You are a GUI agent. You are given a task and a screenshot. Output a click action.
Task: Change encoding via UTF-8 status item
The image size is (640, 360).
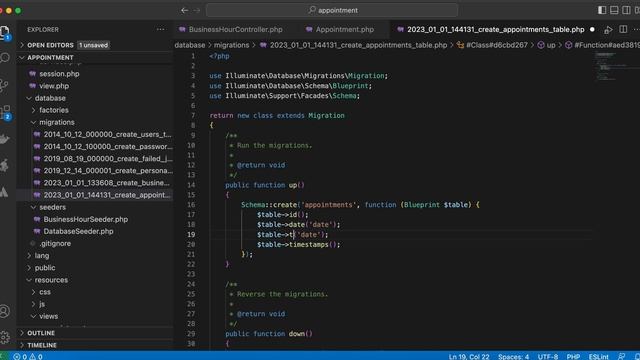(548, 356)
